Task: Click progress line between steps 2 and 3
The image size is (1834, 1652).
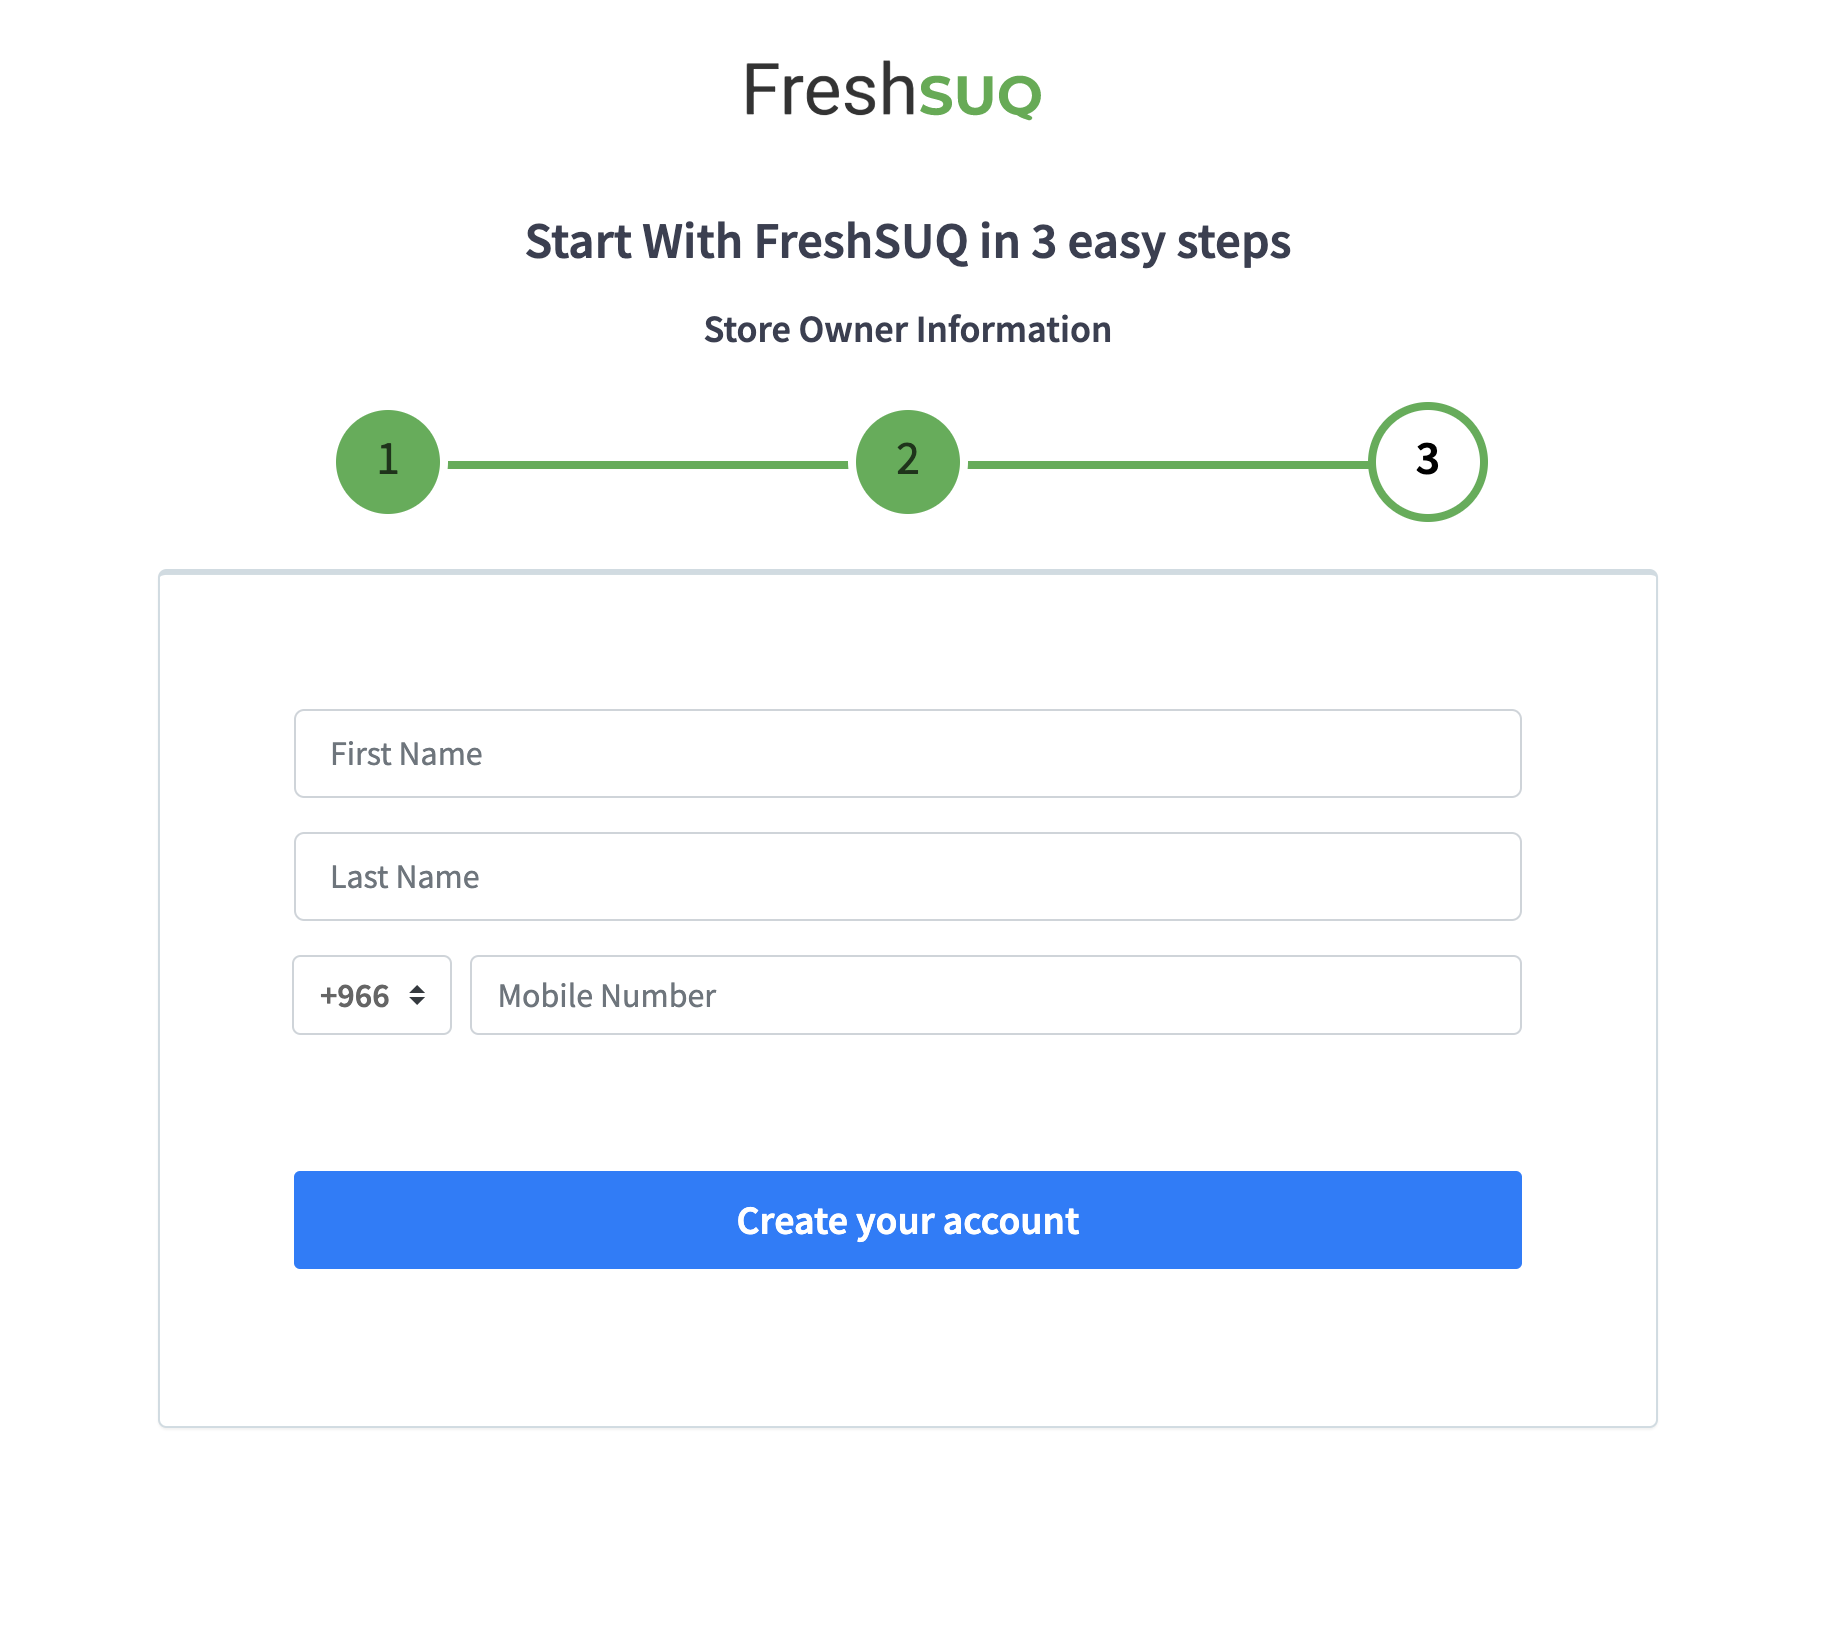Action: coord(1168,464)
